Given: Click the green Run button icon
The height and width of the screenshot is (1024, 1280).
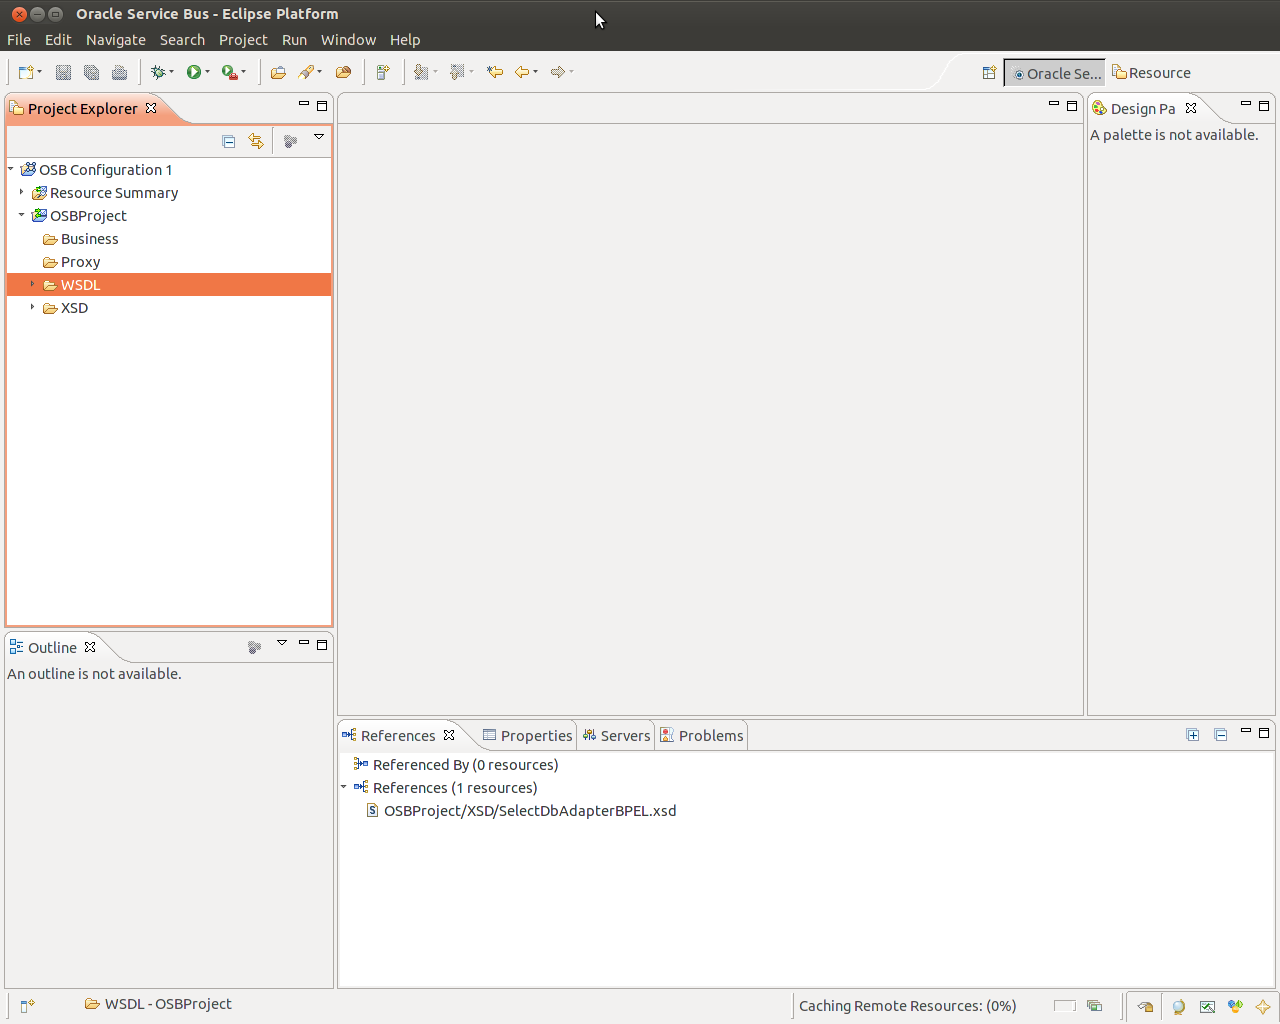Looking at the screenshot, I should click(x=194, y=72).
